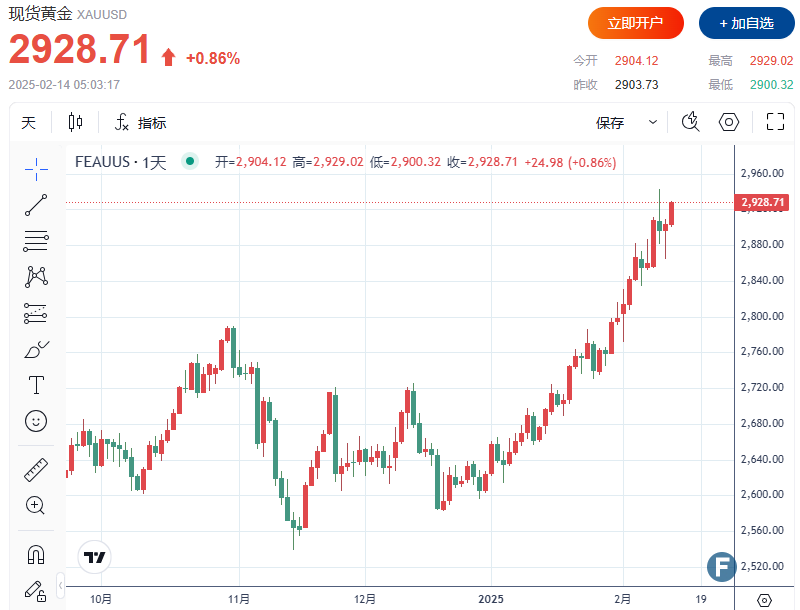Open the Fibonacci retracement tool
Image resolution: width=800 pixels, height=610 pixels.
pyautogui.click(x=36, y=240)
